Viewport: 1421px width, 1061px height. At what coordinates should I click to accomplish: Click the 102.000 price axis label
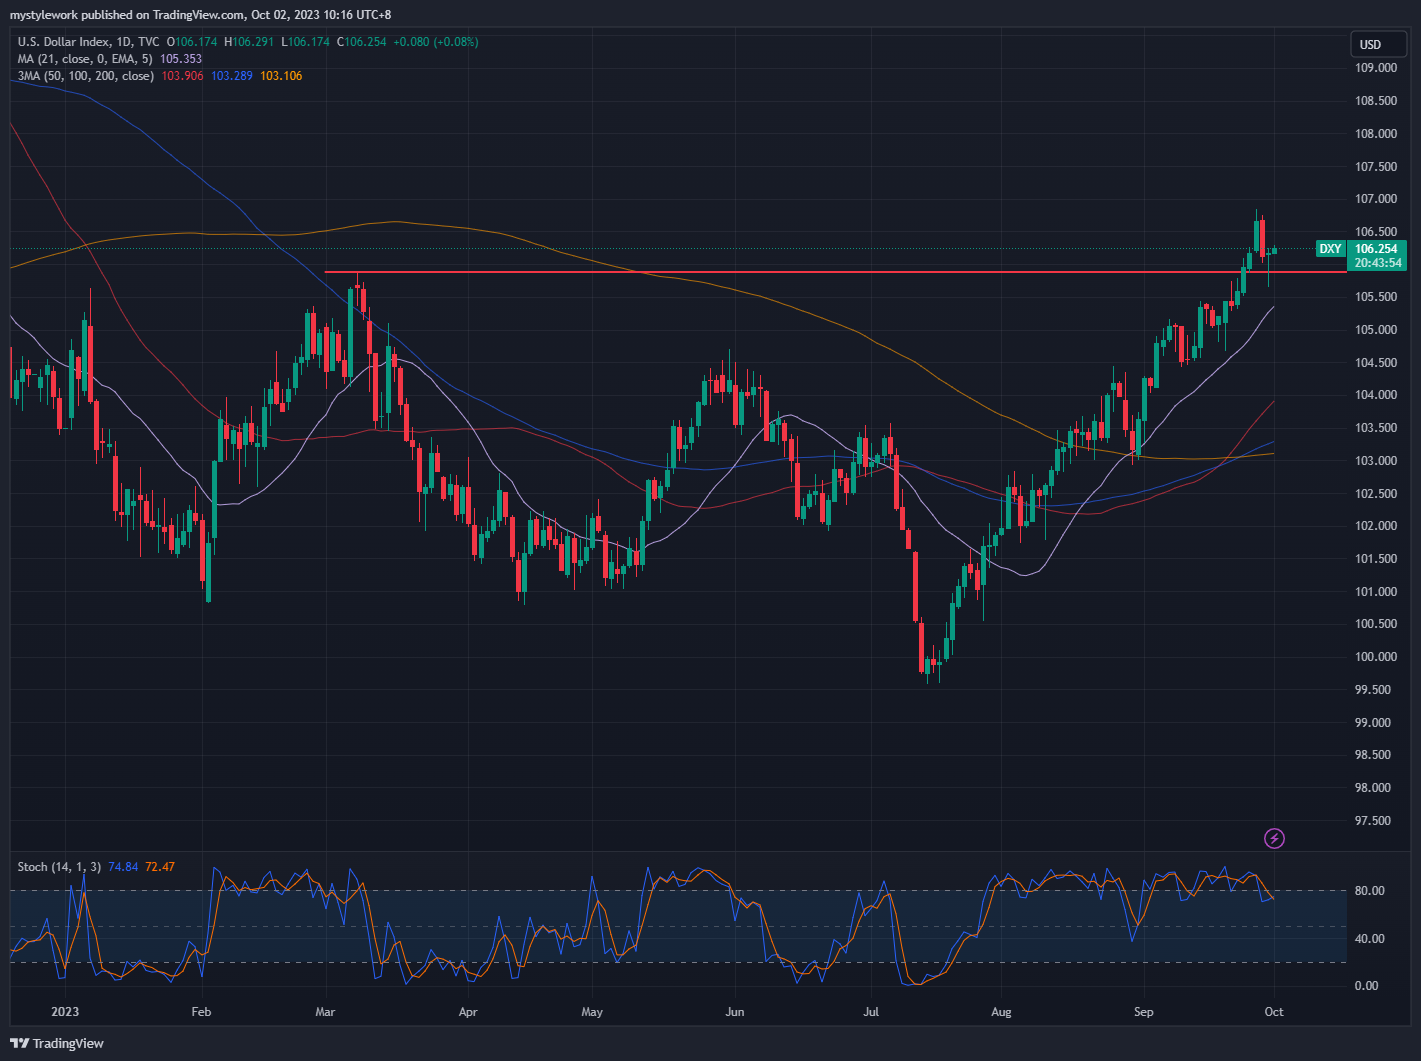(1376, 526)
